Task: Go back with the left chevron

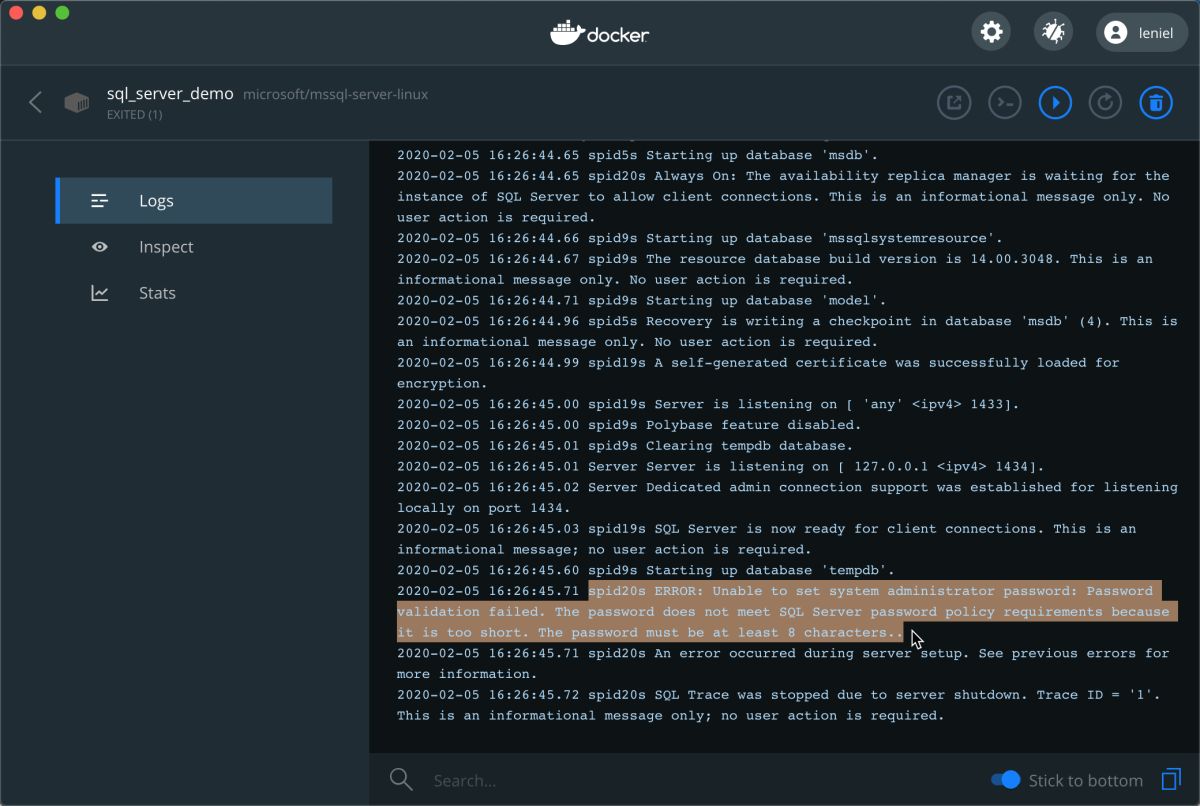Action: click(36, 102)
